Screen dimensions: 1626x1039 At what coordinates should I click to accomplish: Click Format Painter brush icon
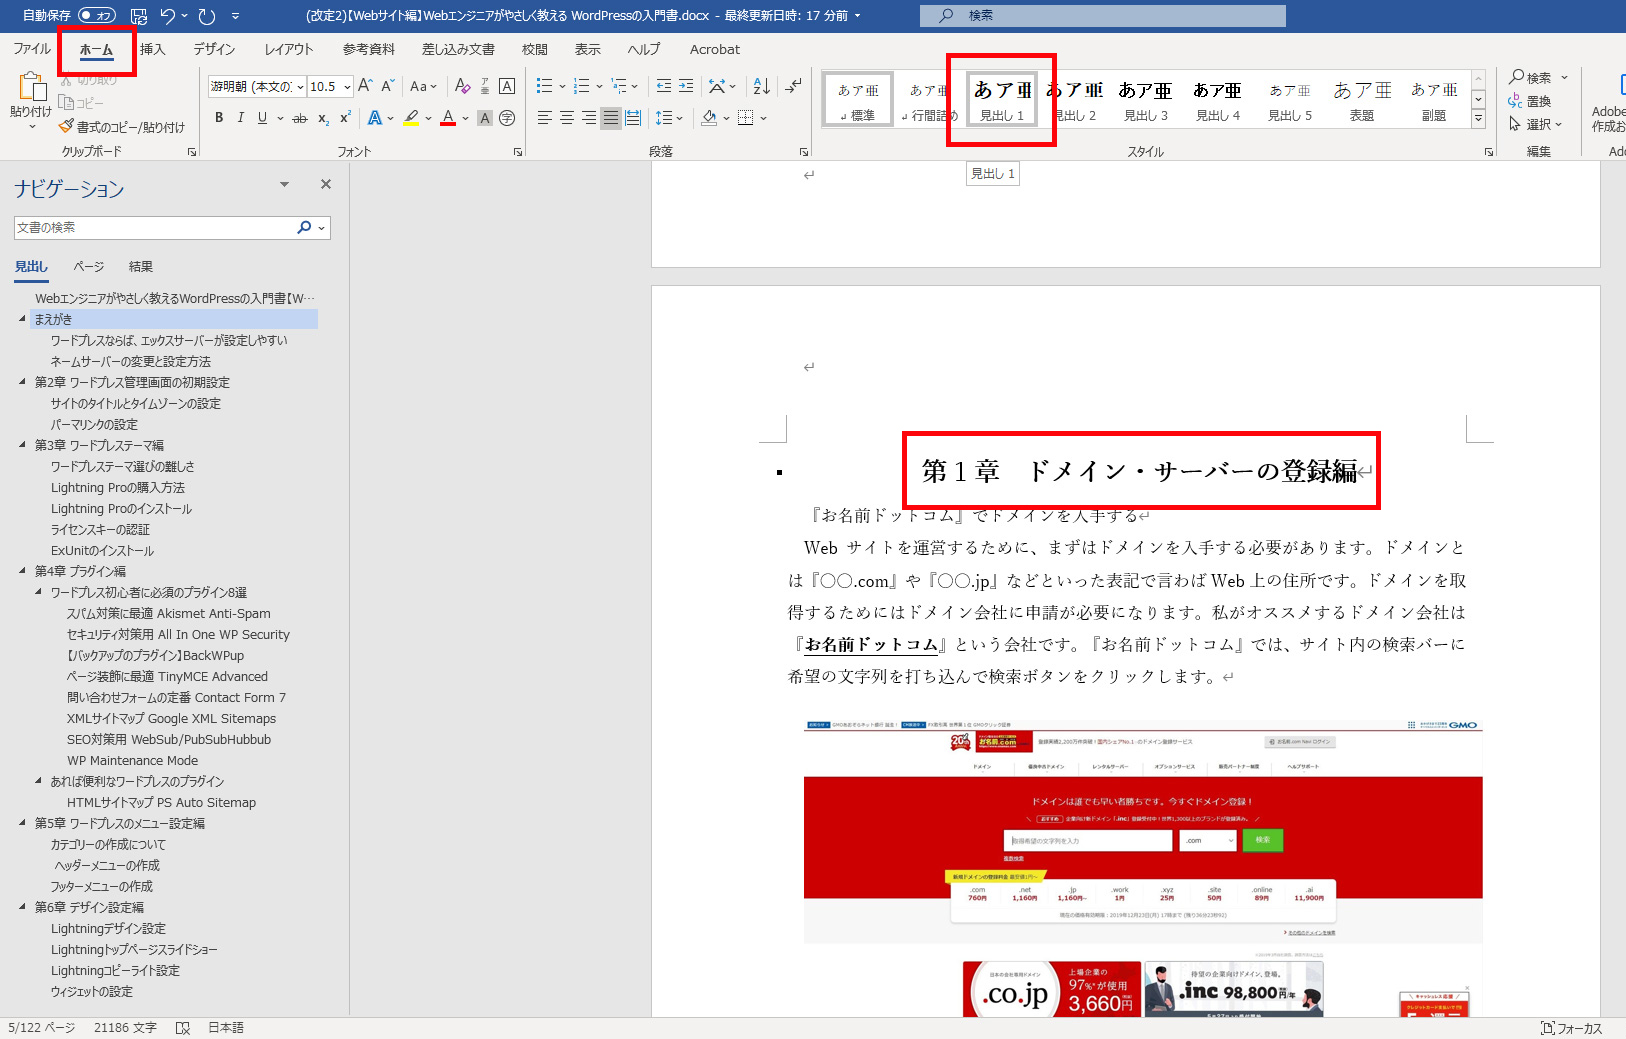[x=66, y=127]
